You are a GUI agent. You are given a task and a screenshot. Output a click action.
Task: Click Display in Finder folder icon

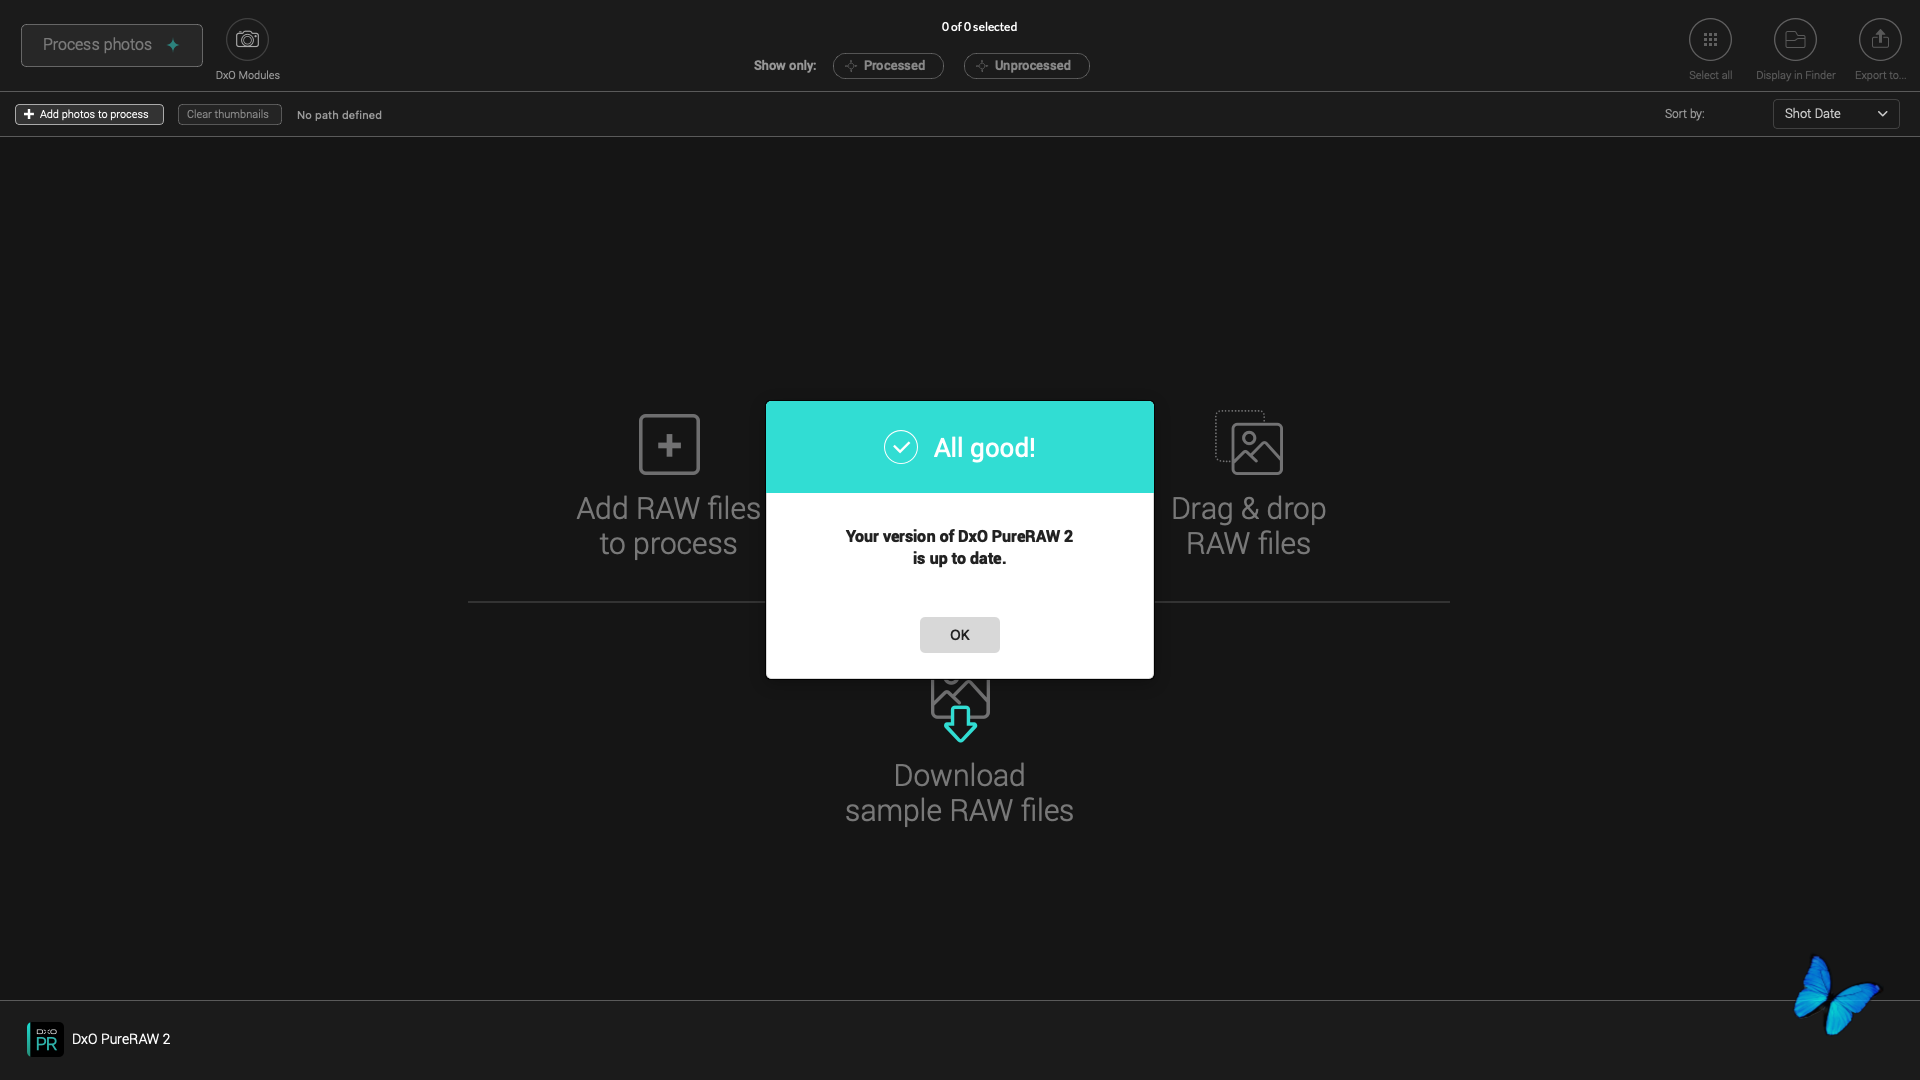1795,40
